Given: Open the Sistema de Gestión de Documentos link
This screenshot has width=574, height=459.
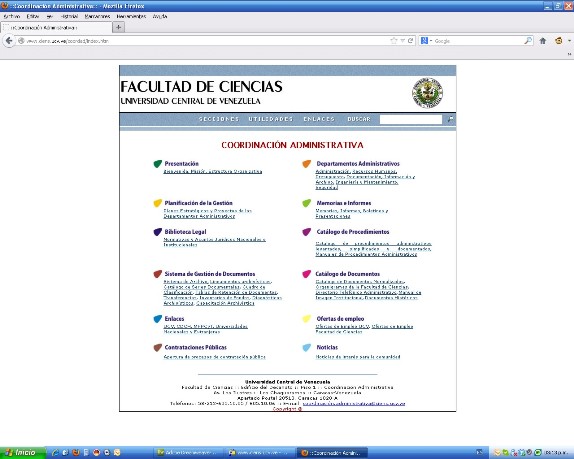Looking at the screenshot, I should [x=210, y=274].
